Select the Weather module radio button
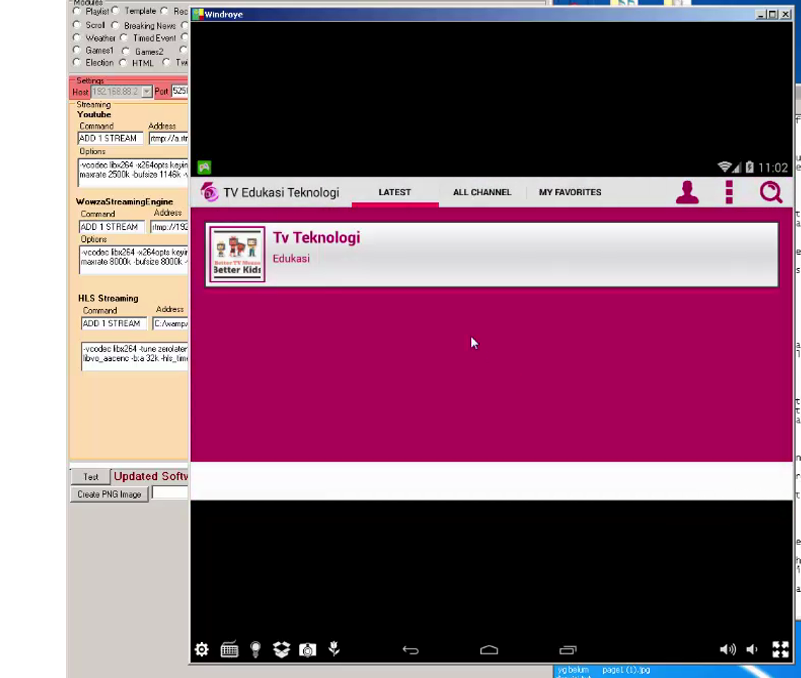This screenshot has width=801, height=678. click(77, 38)
